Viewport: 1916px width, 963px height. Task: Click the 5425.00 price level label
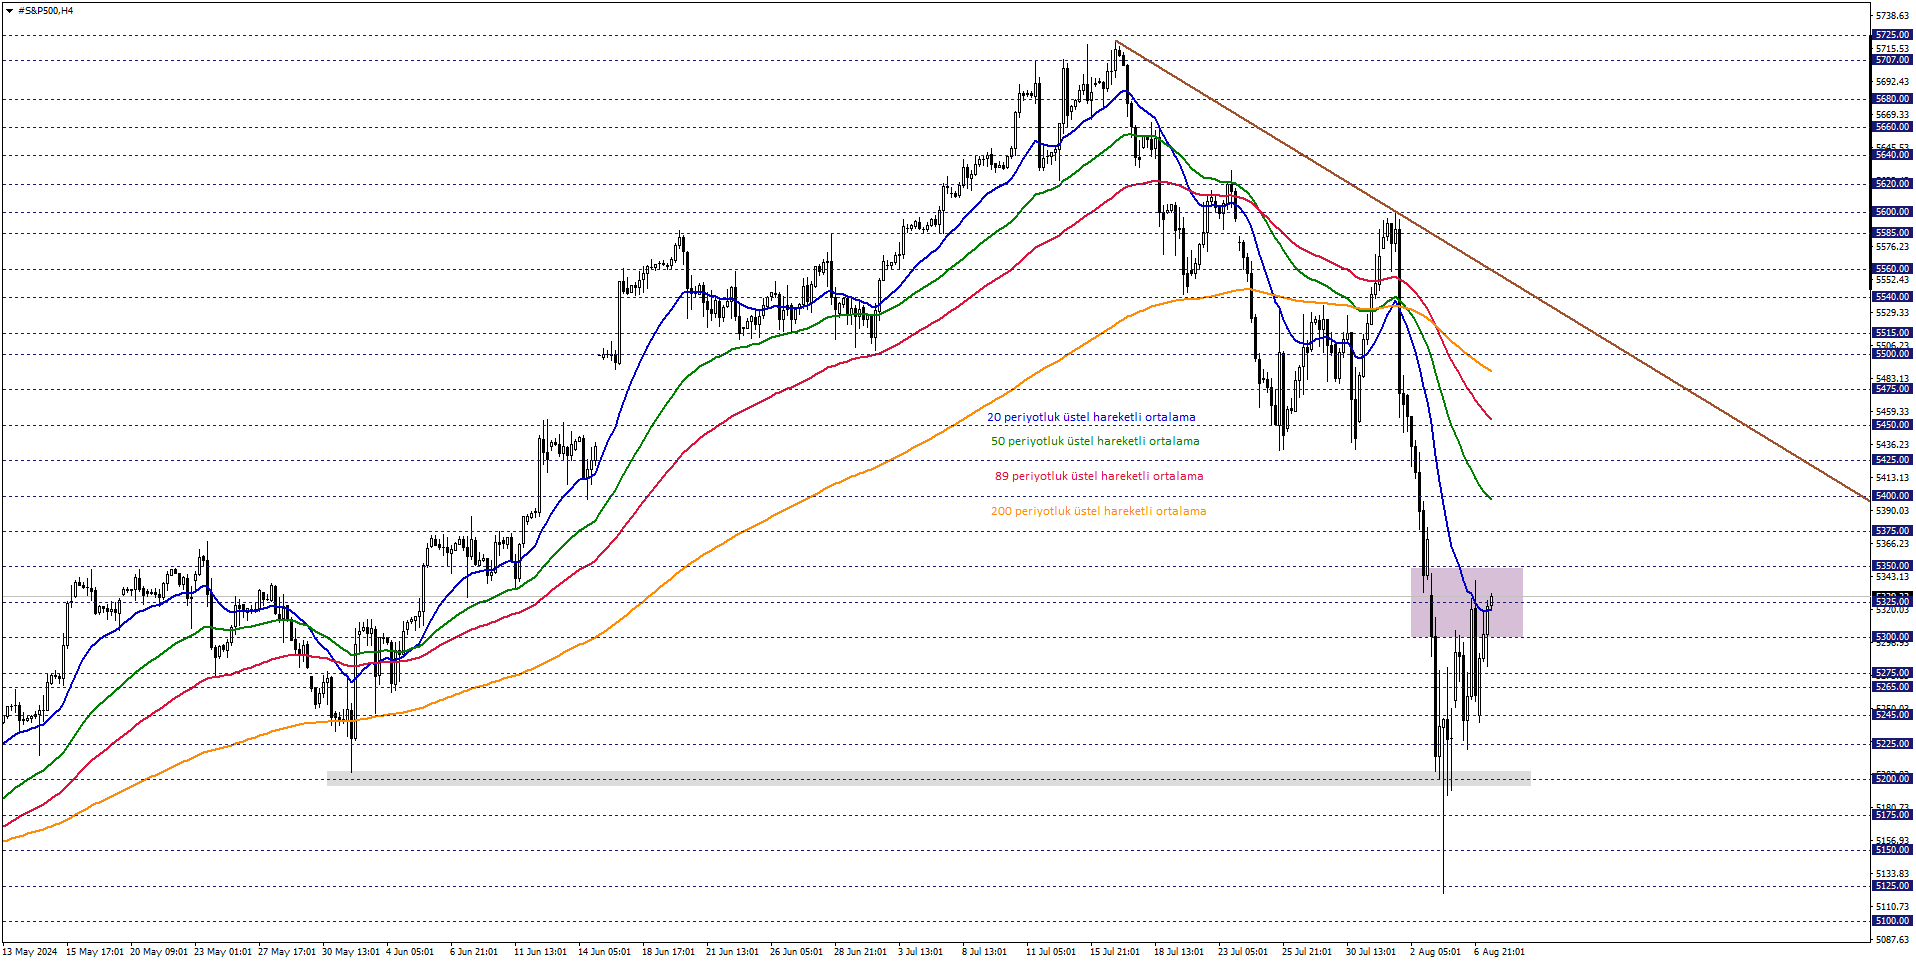(1892, 460)
